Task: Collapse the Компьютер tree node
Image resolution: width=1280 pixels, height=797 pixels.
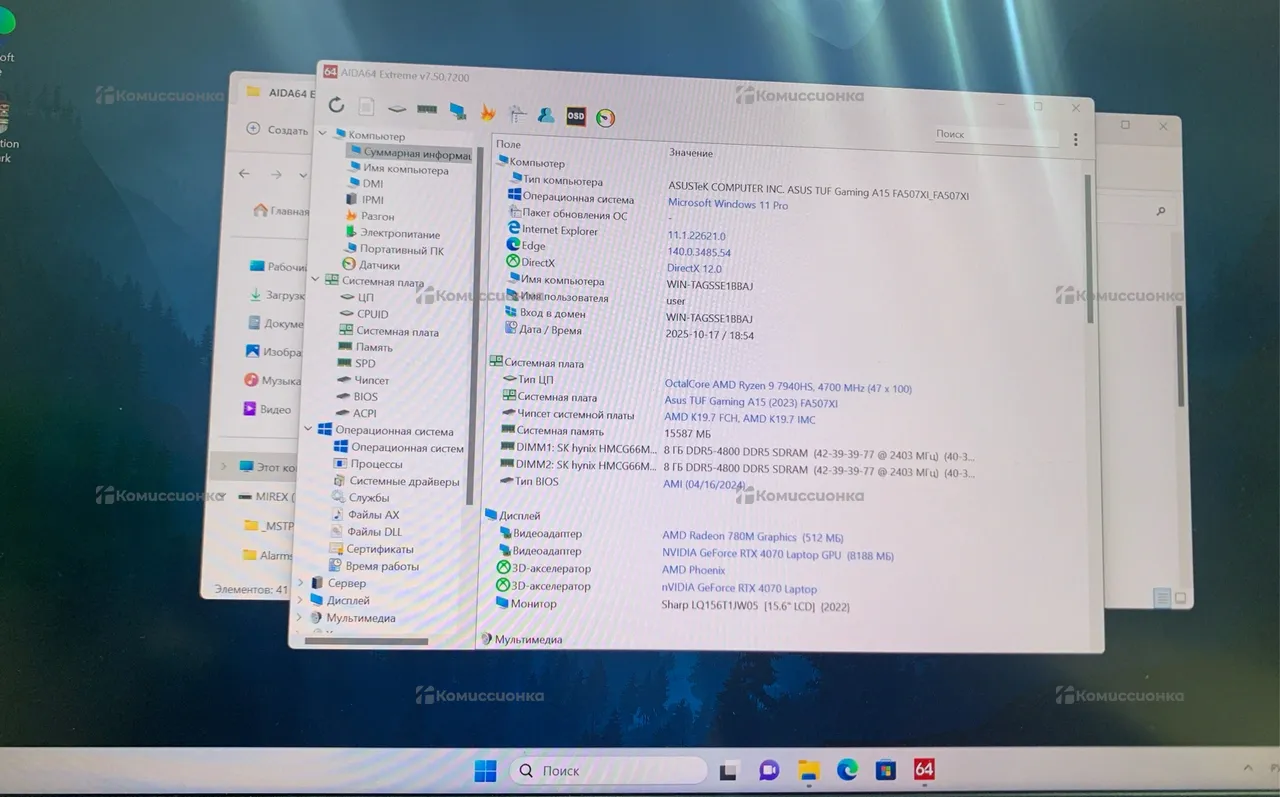Action: [x=322, y=134]
